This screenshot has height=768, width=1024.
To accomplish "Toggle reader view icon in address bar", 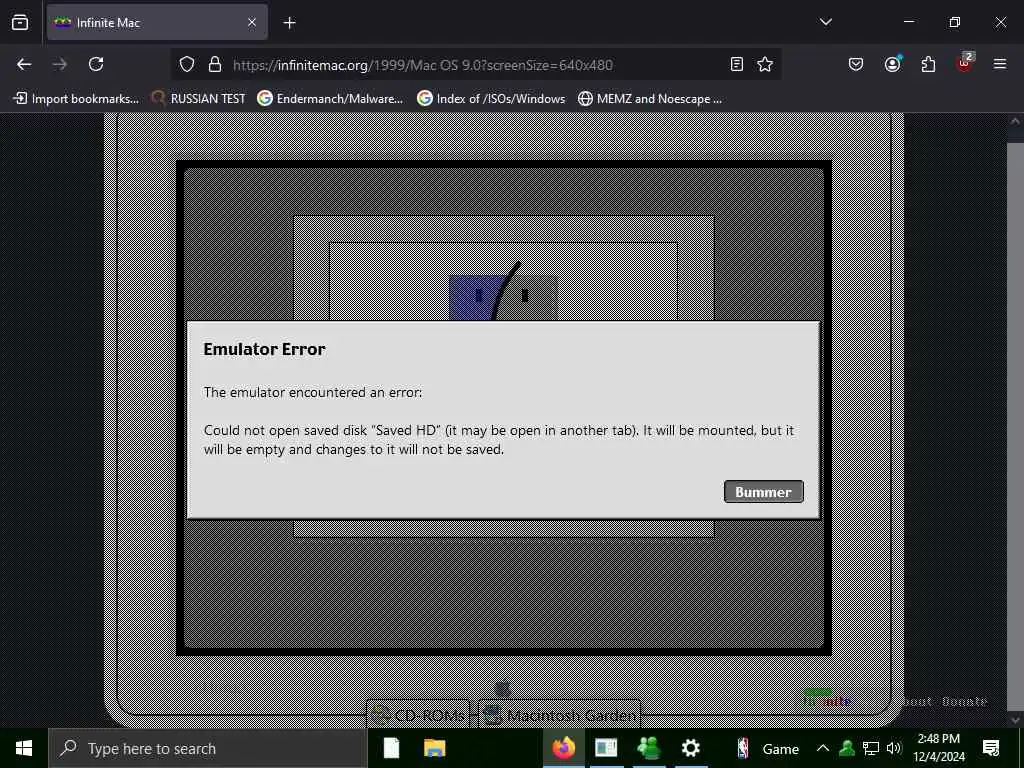I will [x=737, y=64].
